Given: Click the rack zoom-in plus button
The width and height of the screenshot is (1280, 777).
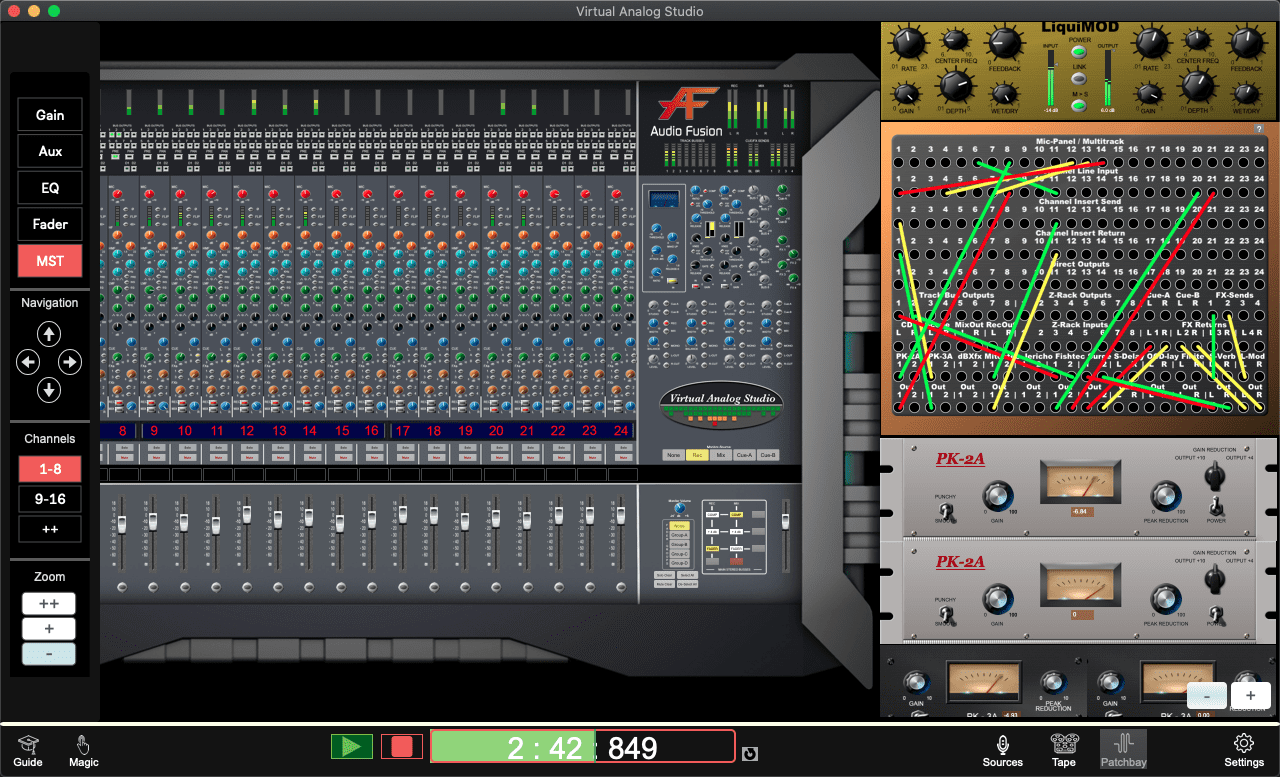Looking at the screenshot, I should (x=1250, y=696).
